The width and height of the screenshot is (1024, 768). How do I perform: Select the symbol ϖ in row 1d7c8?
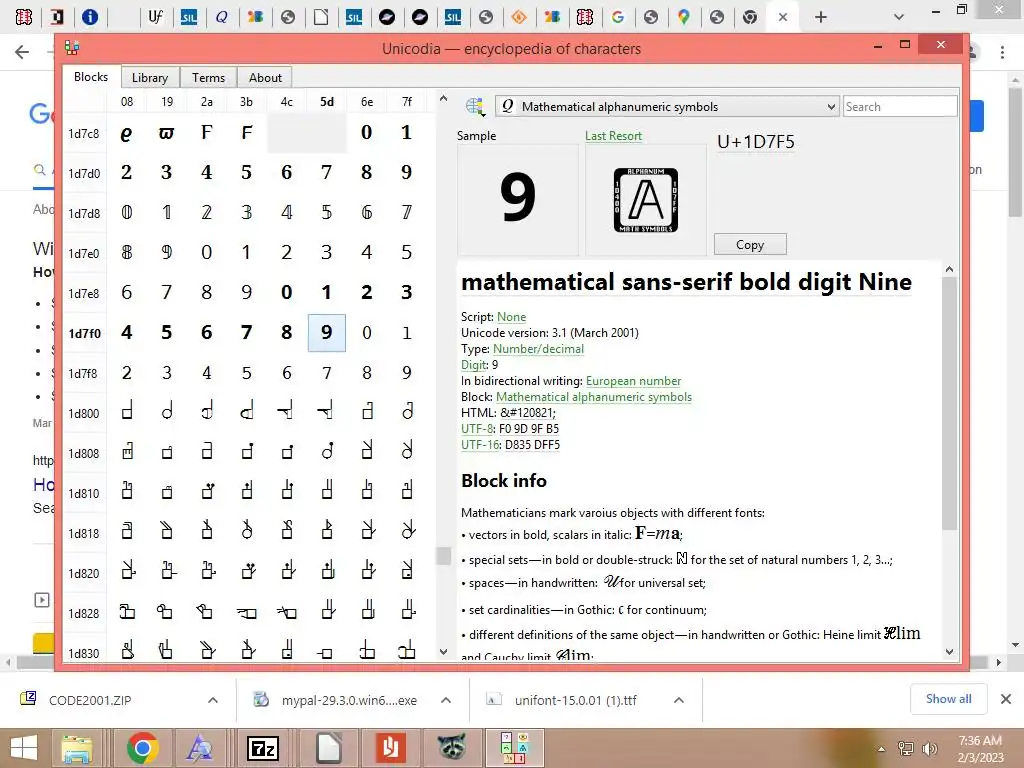coord(167,133)
